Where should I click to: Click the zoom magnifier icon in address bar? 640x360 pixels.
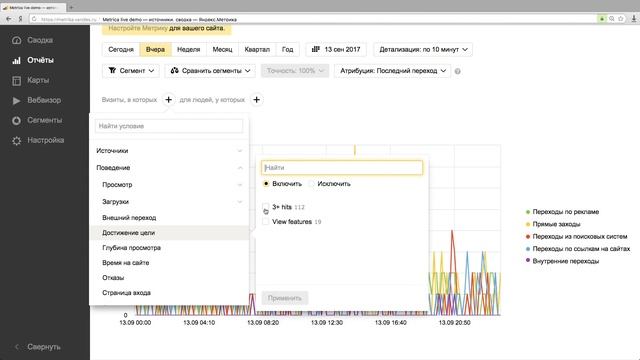[611, 19]
